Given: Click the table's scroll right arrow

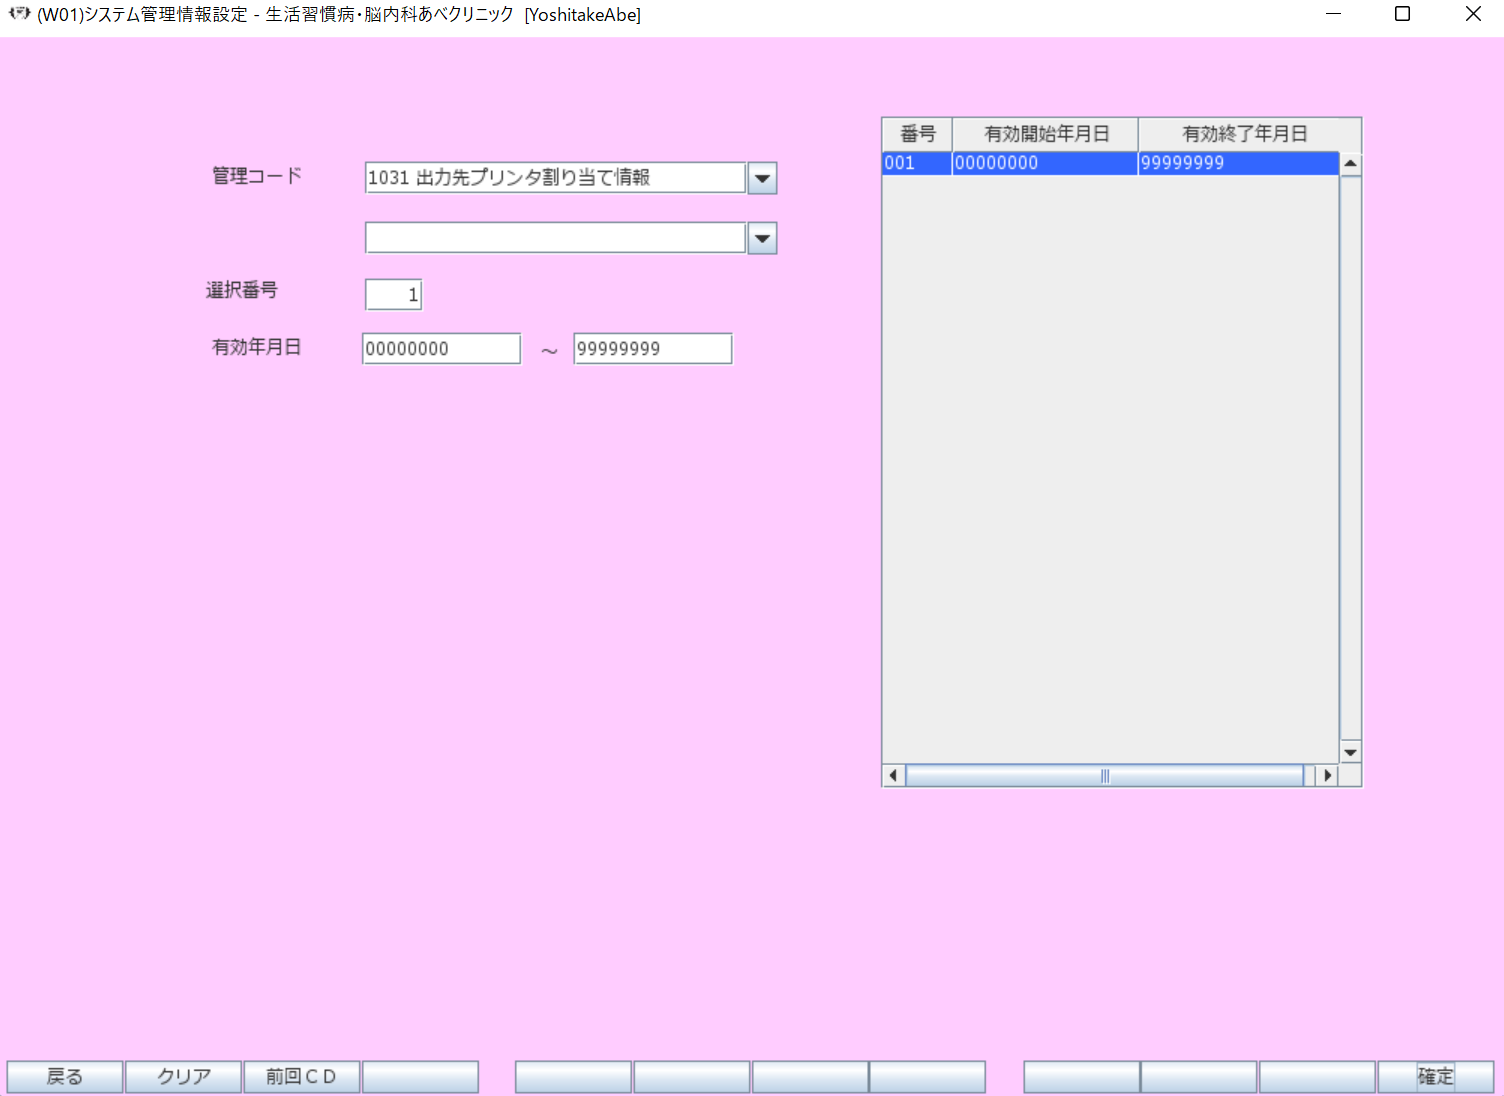Looking at the screenshot, I should [1327, 775].
